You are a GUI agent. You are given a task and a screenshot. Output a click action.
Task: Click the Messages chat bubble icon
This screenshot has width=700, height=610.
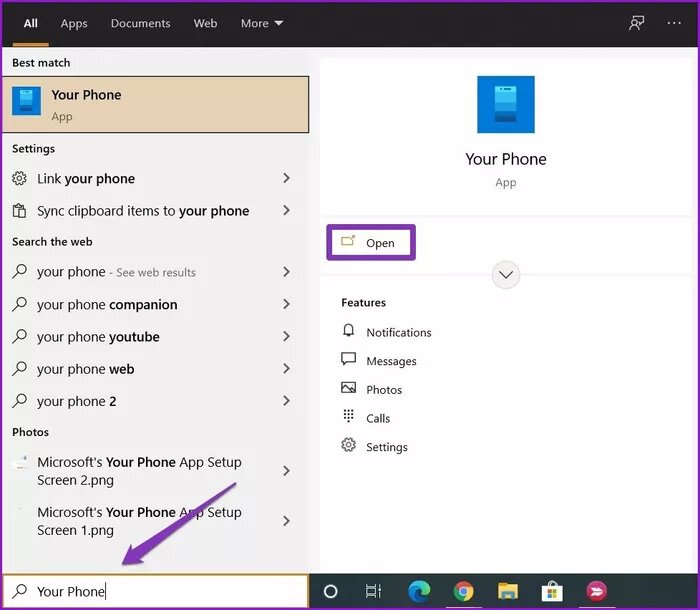tap(348, 359)
